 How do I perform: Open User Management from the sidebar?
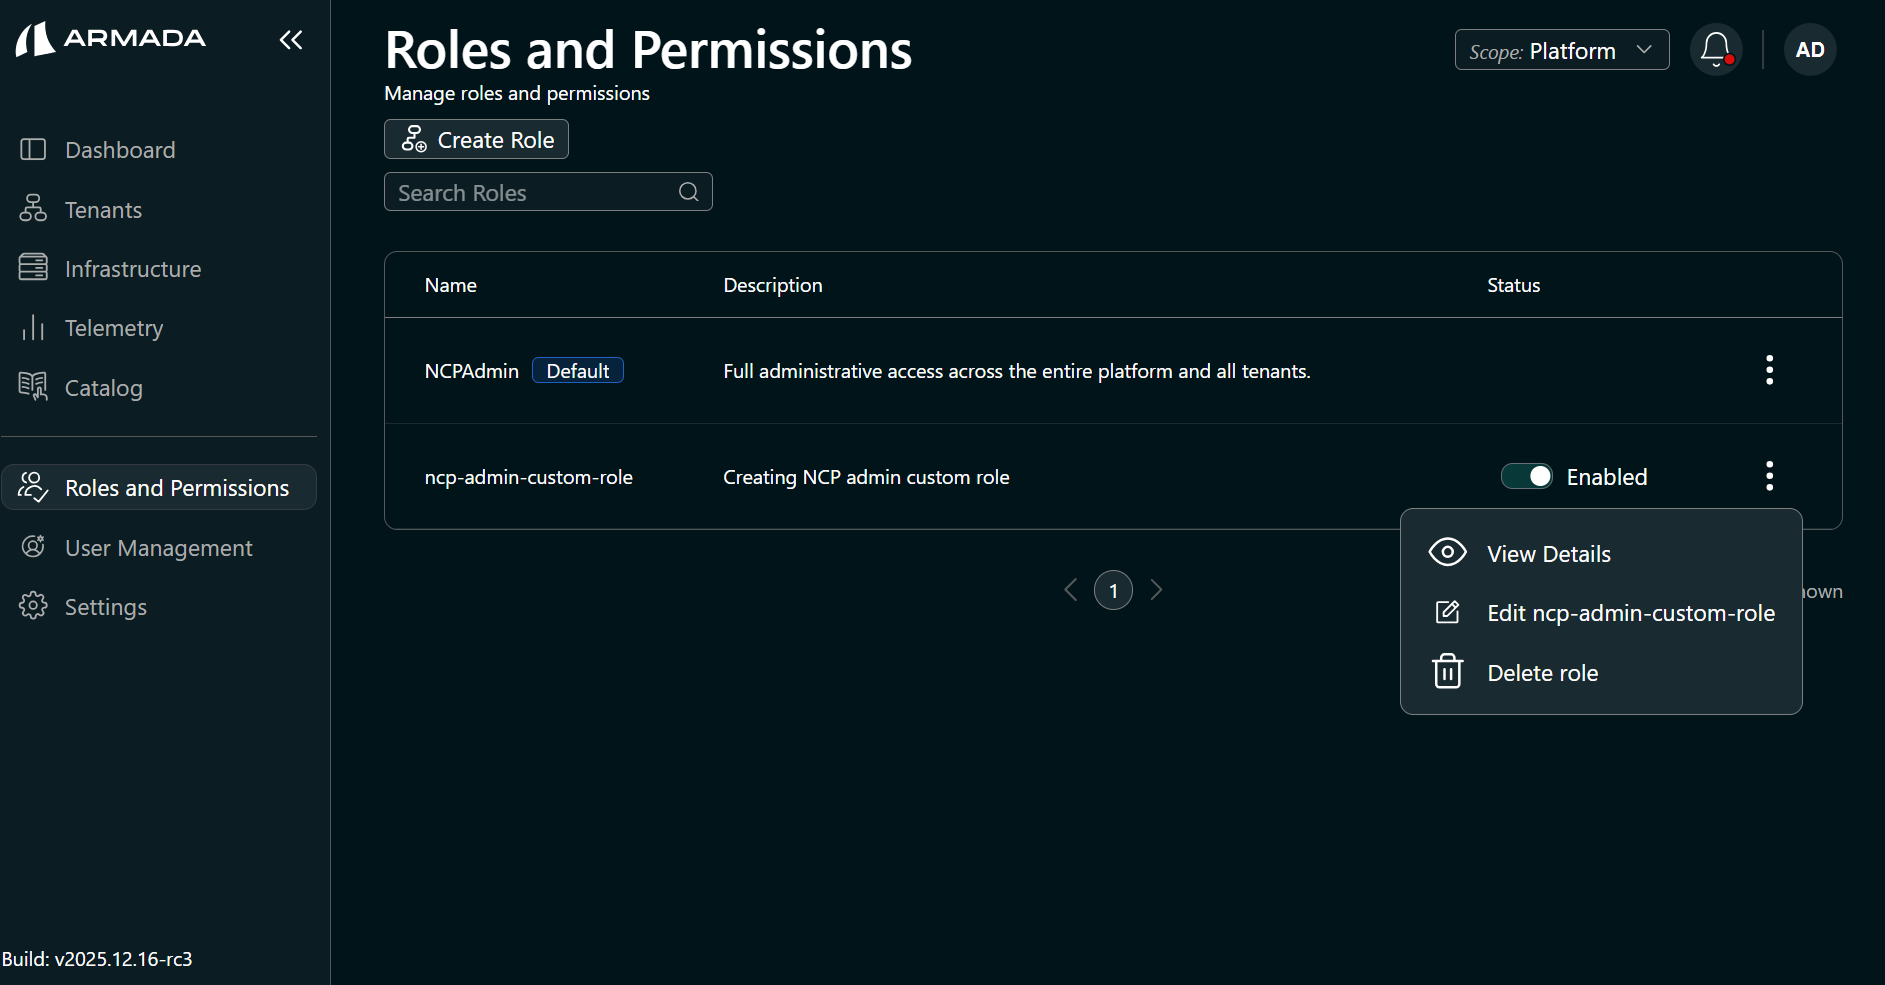click(x=158, y=547)
